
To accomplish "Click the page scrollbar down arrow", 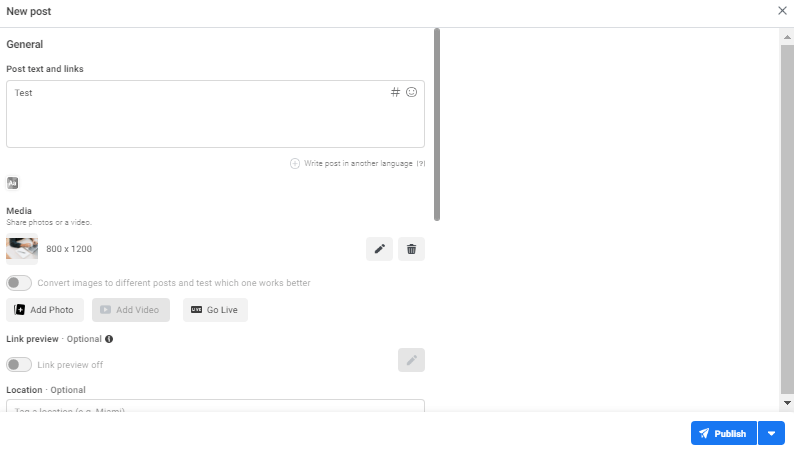I will [x=787, y=403].
